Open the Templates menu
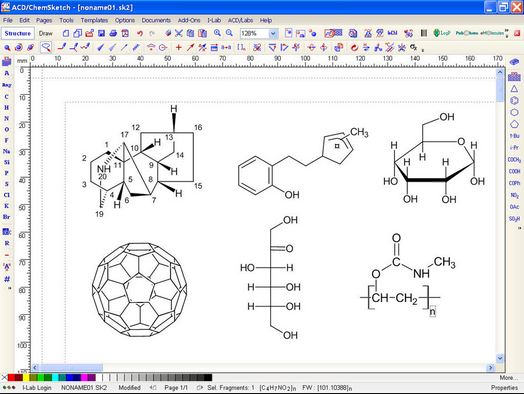This screenshot has width=524, height=394. tap(94, 20)
